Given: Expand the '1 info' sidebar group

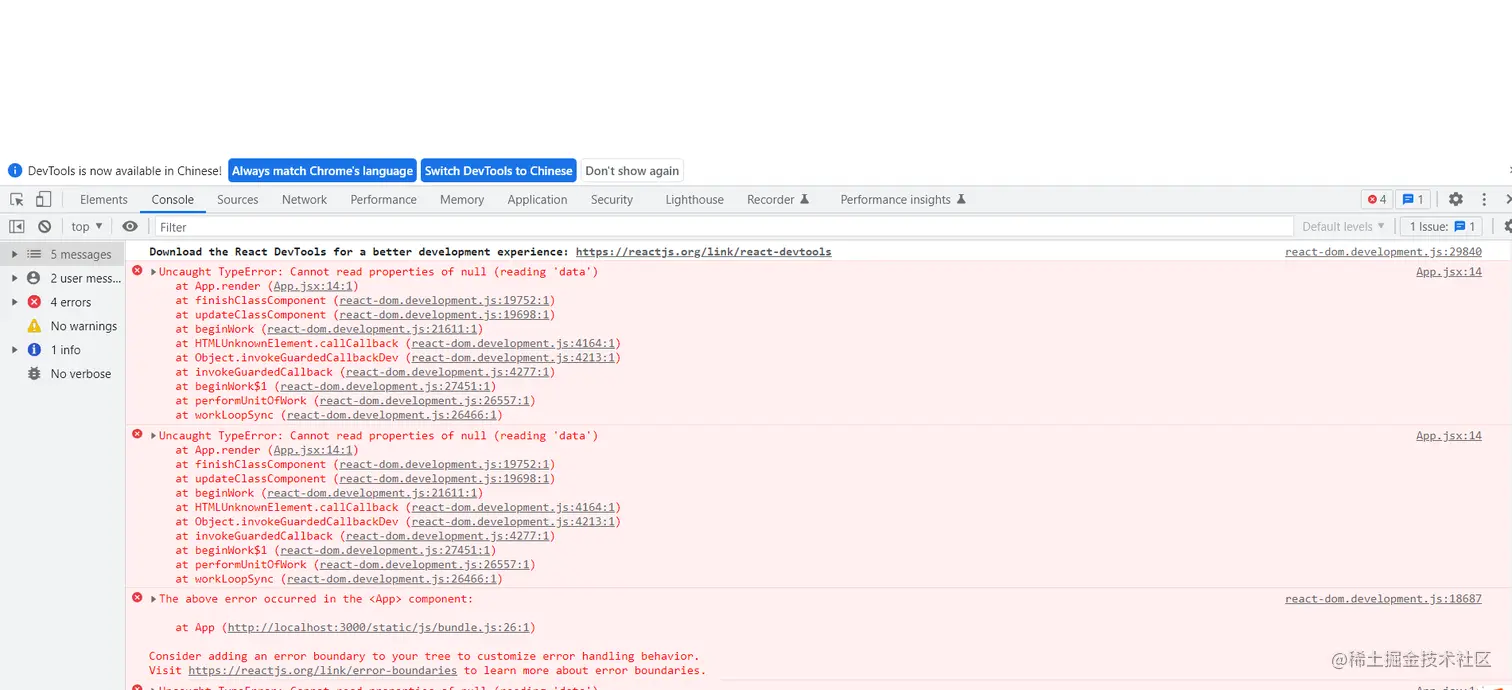Looking at the screenshot, I should pyautogui.click(x=15, y=350).
